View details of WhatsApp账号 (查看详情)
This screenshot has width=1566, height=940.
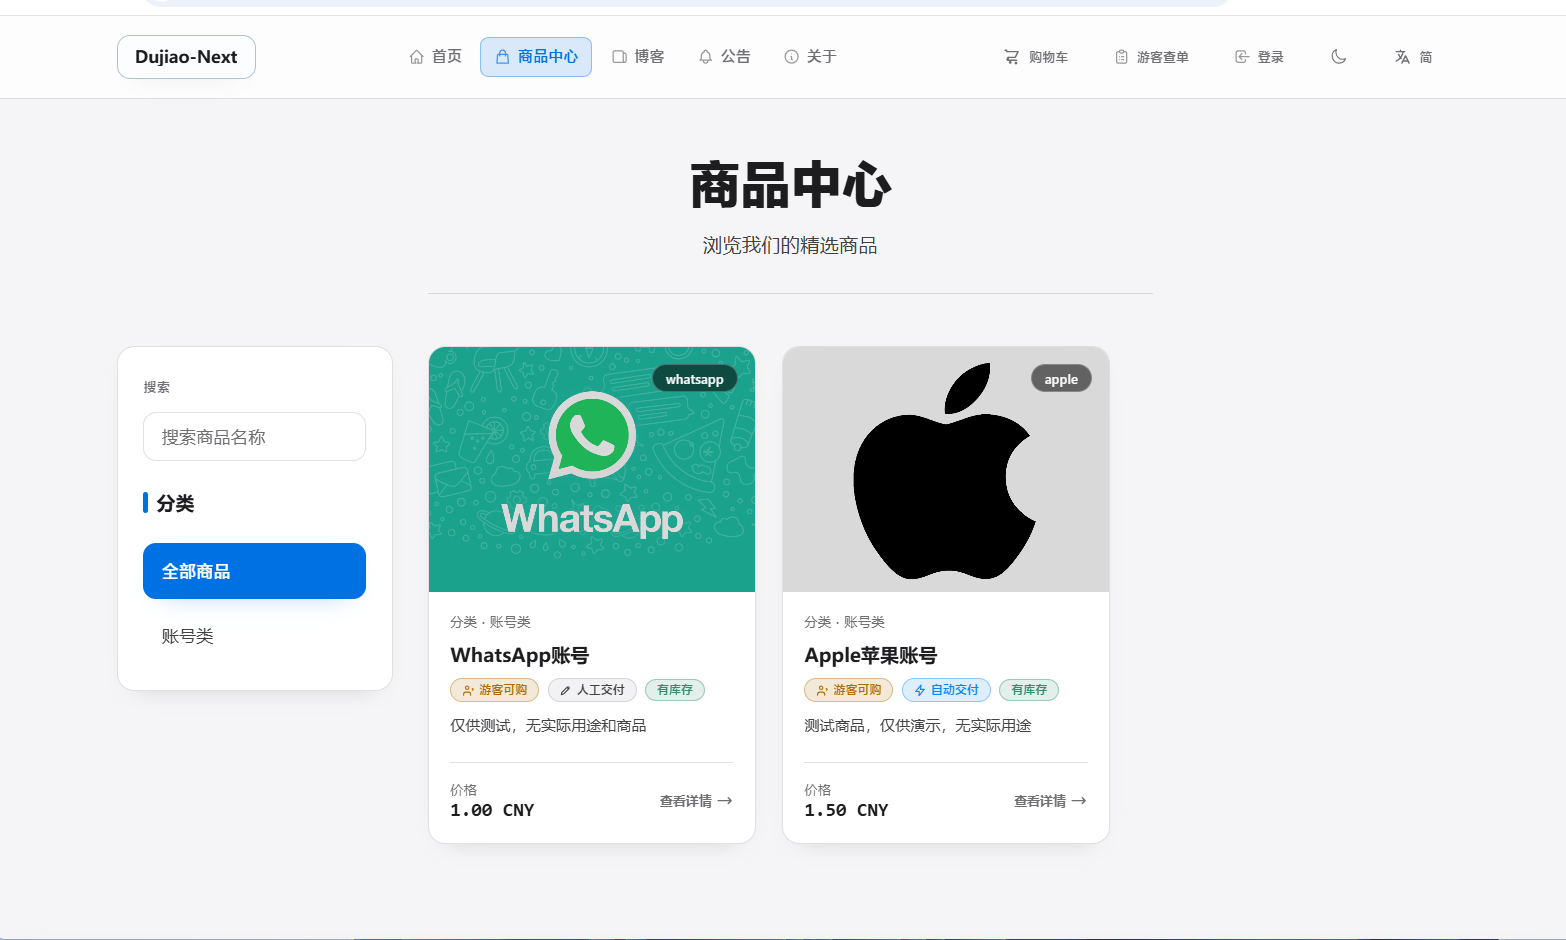click(x=696, y=801)
